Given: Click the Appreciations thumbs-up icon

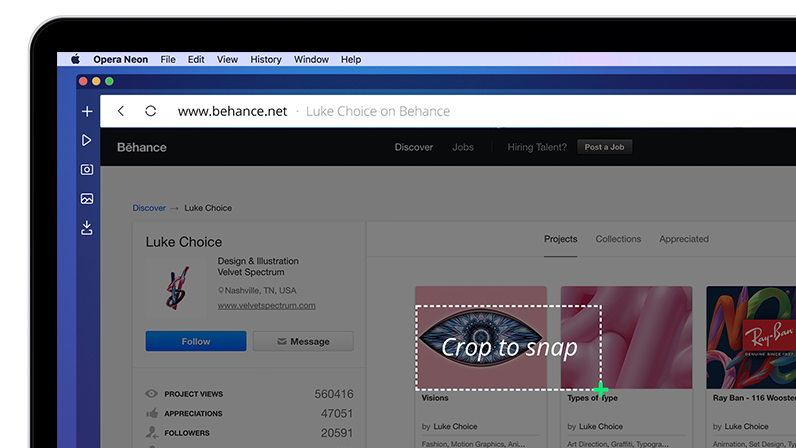Looking at the screenshot, I should 152,413.
